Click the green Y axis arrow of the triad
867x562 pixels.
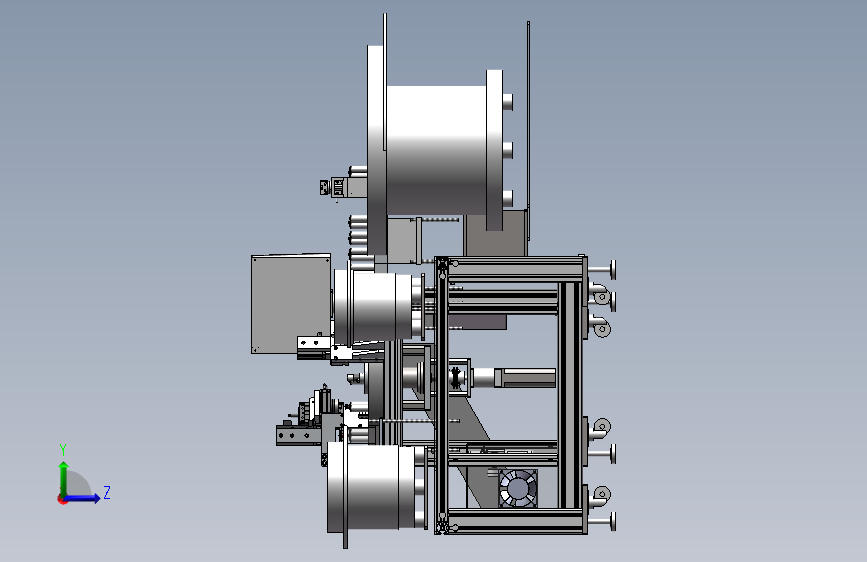[x=64, y=478]
